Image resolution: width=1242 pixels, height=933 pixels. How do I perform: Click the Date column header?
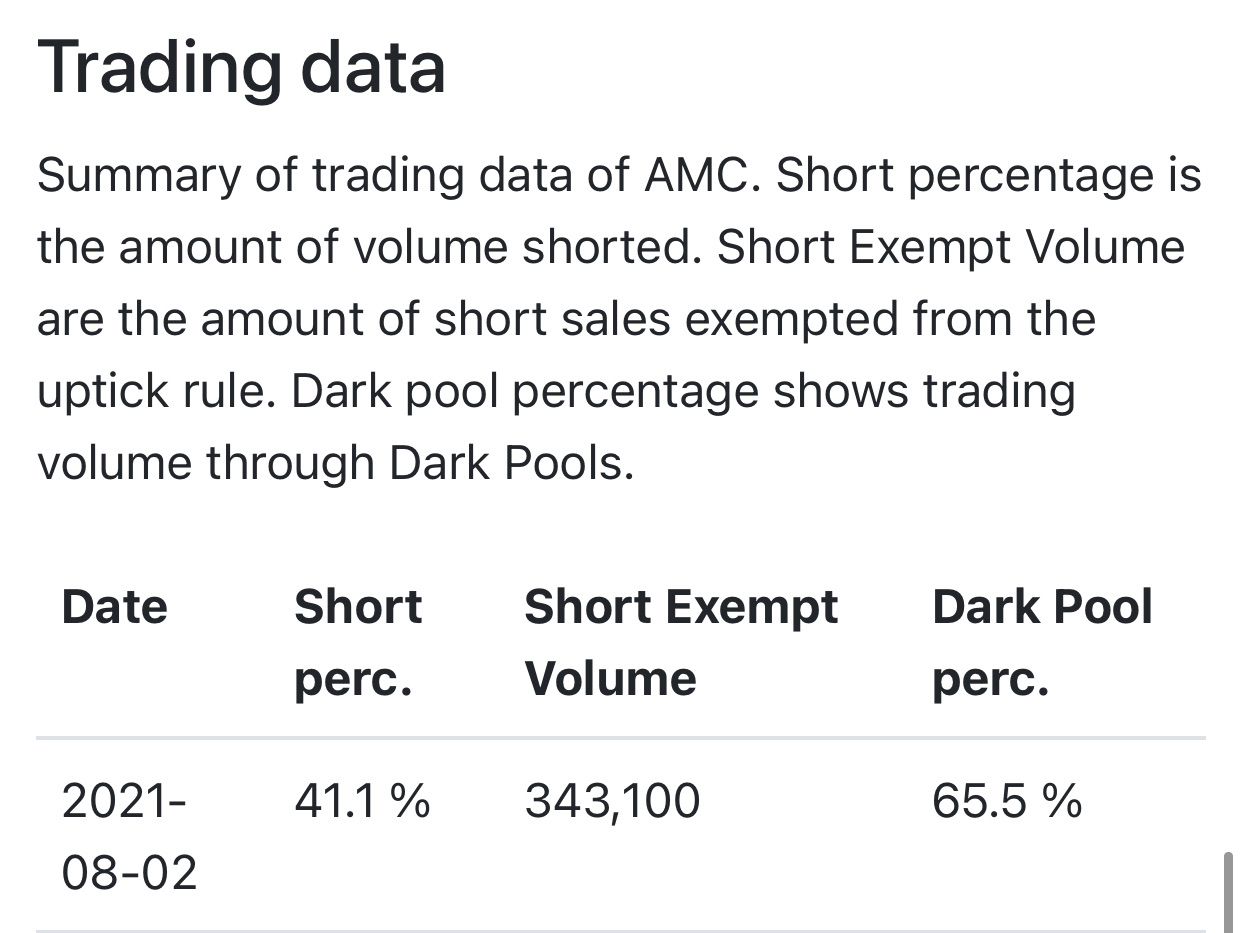(114, 607)
